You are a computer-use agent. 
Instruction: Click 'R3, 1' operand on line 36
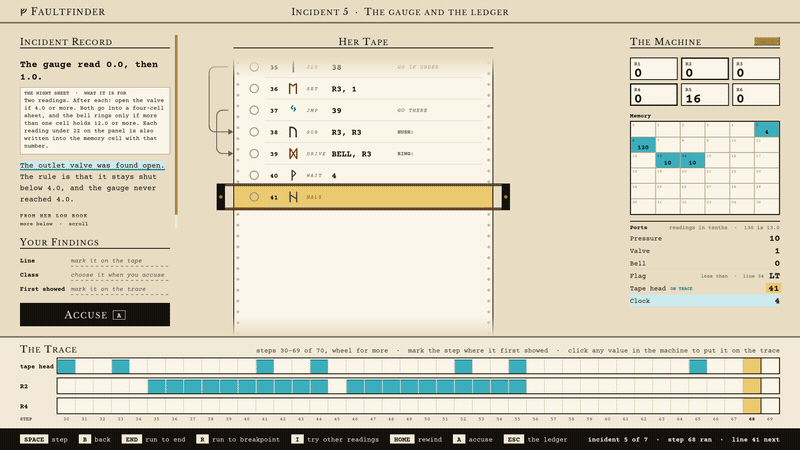pyautogui.click(x=344, y=89)
